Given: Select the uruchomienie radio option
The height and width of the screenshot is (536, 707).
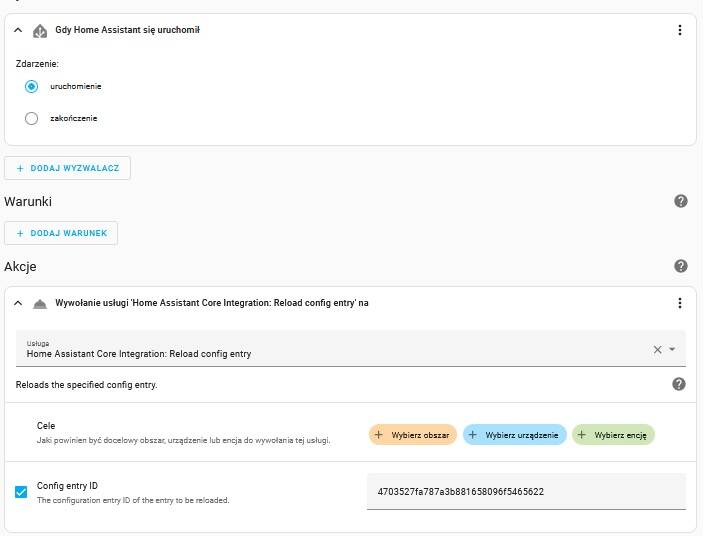Looking at the screenshot, I should (32, 86).
